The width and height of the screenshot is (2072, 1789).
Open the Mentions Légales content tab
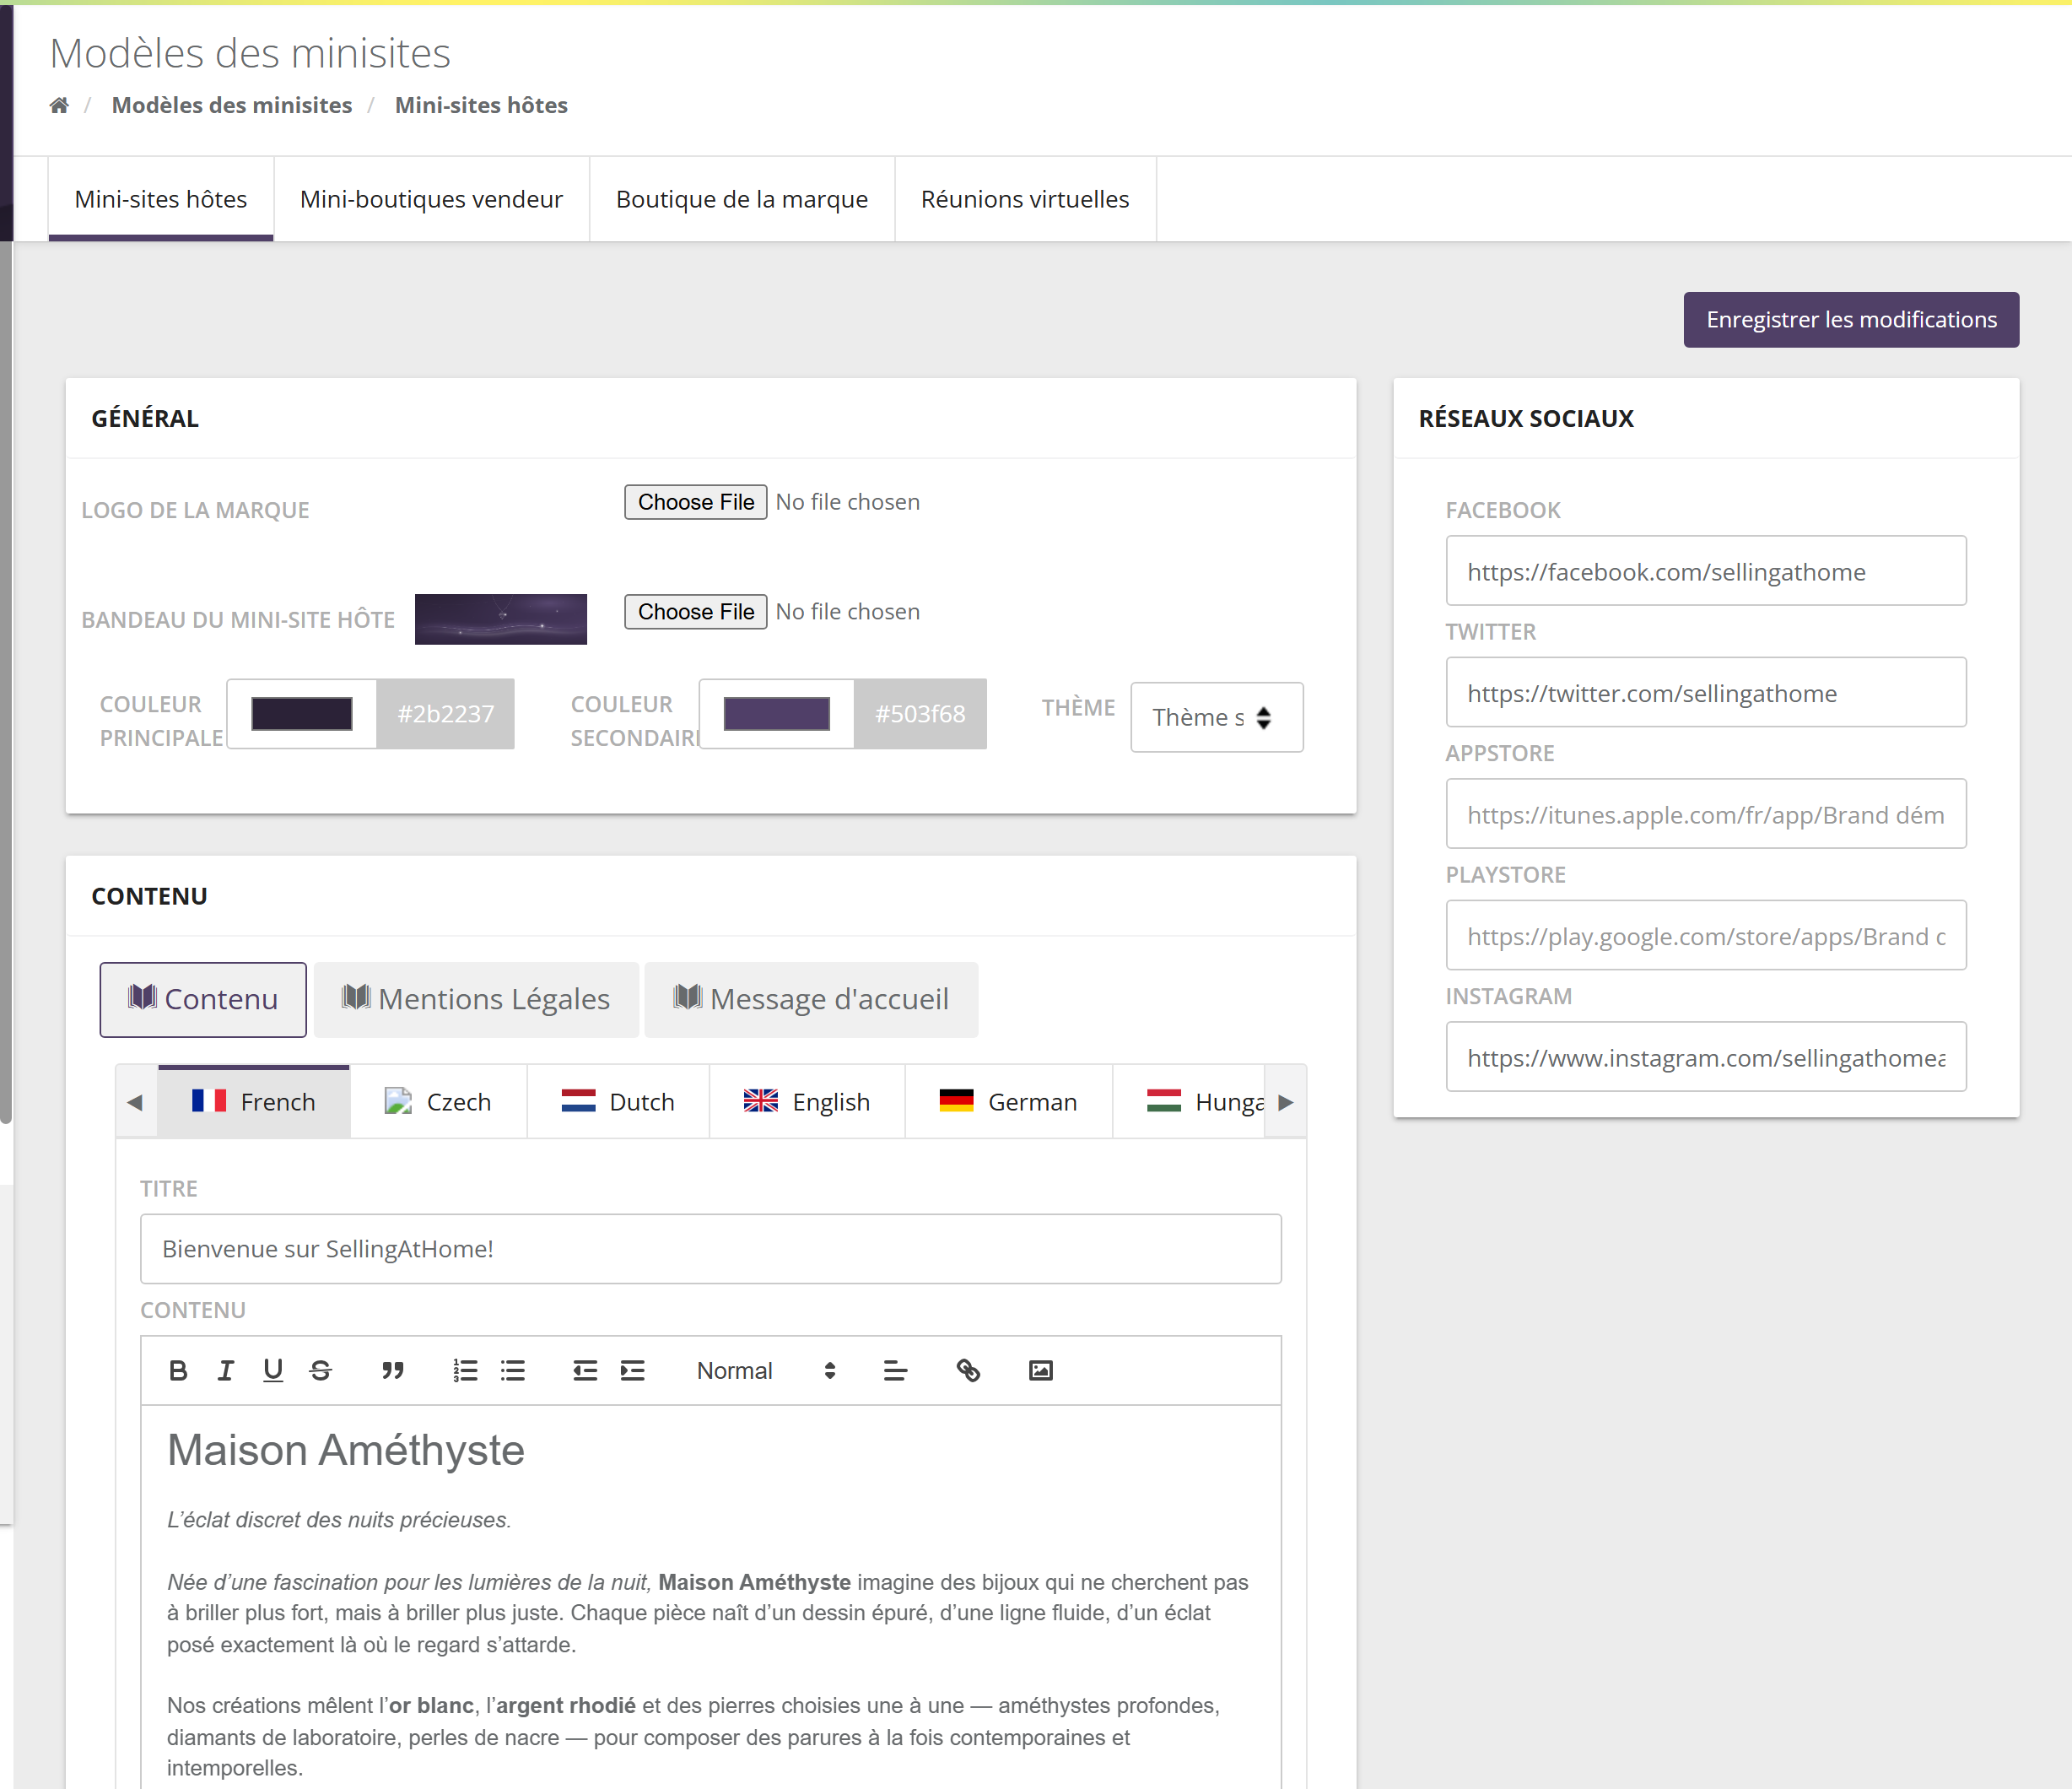coord(476,999)
